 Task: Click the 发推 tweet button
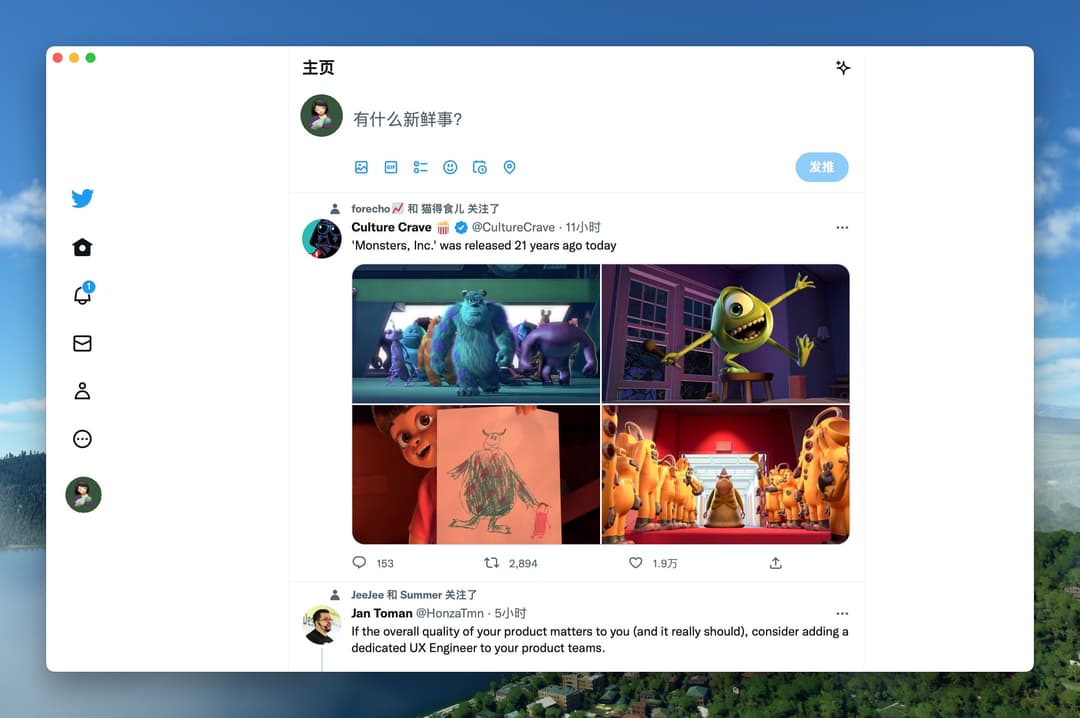pos(822,167)
